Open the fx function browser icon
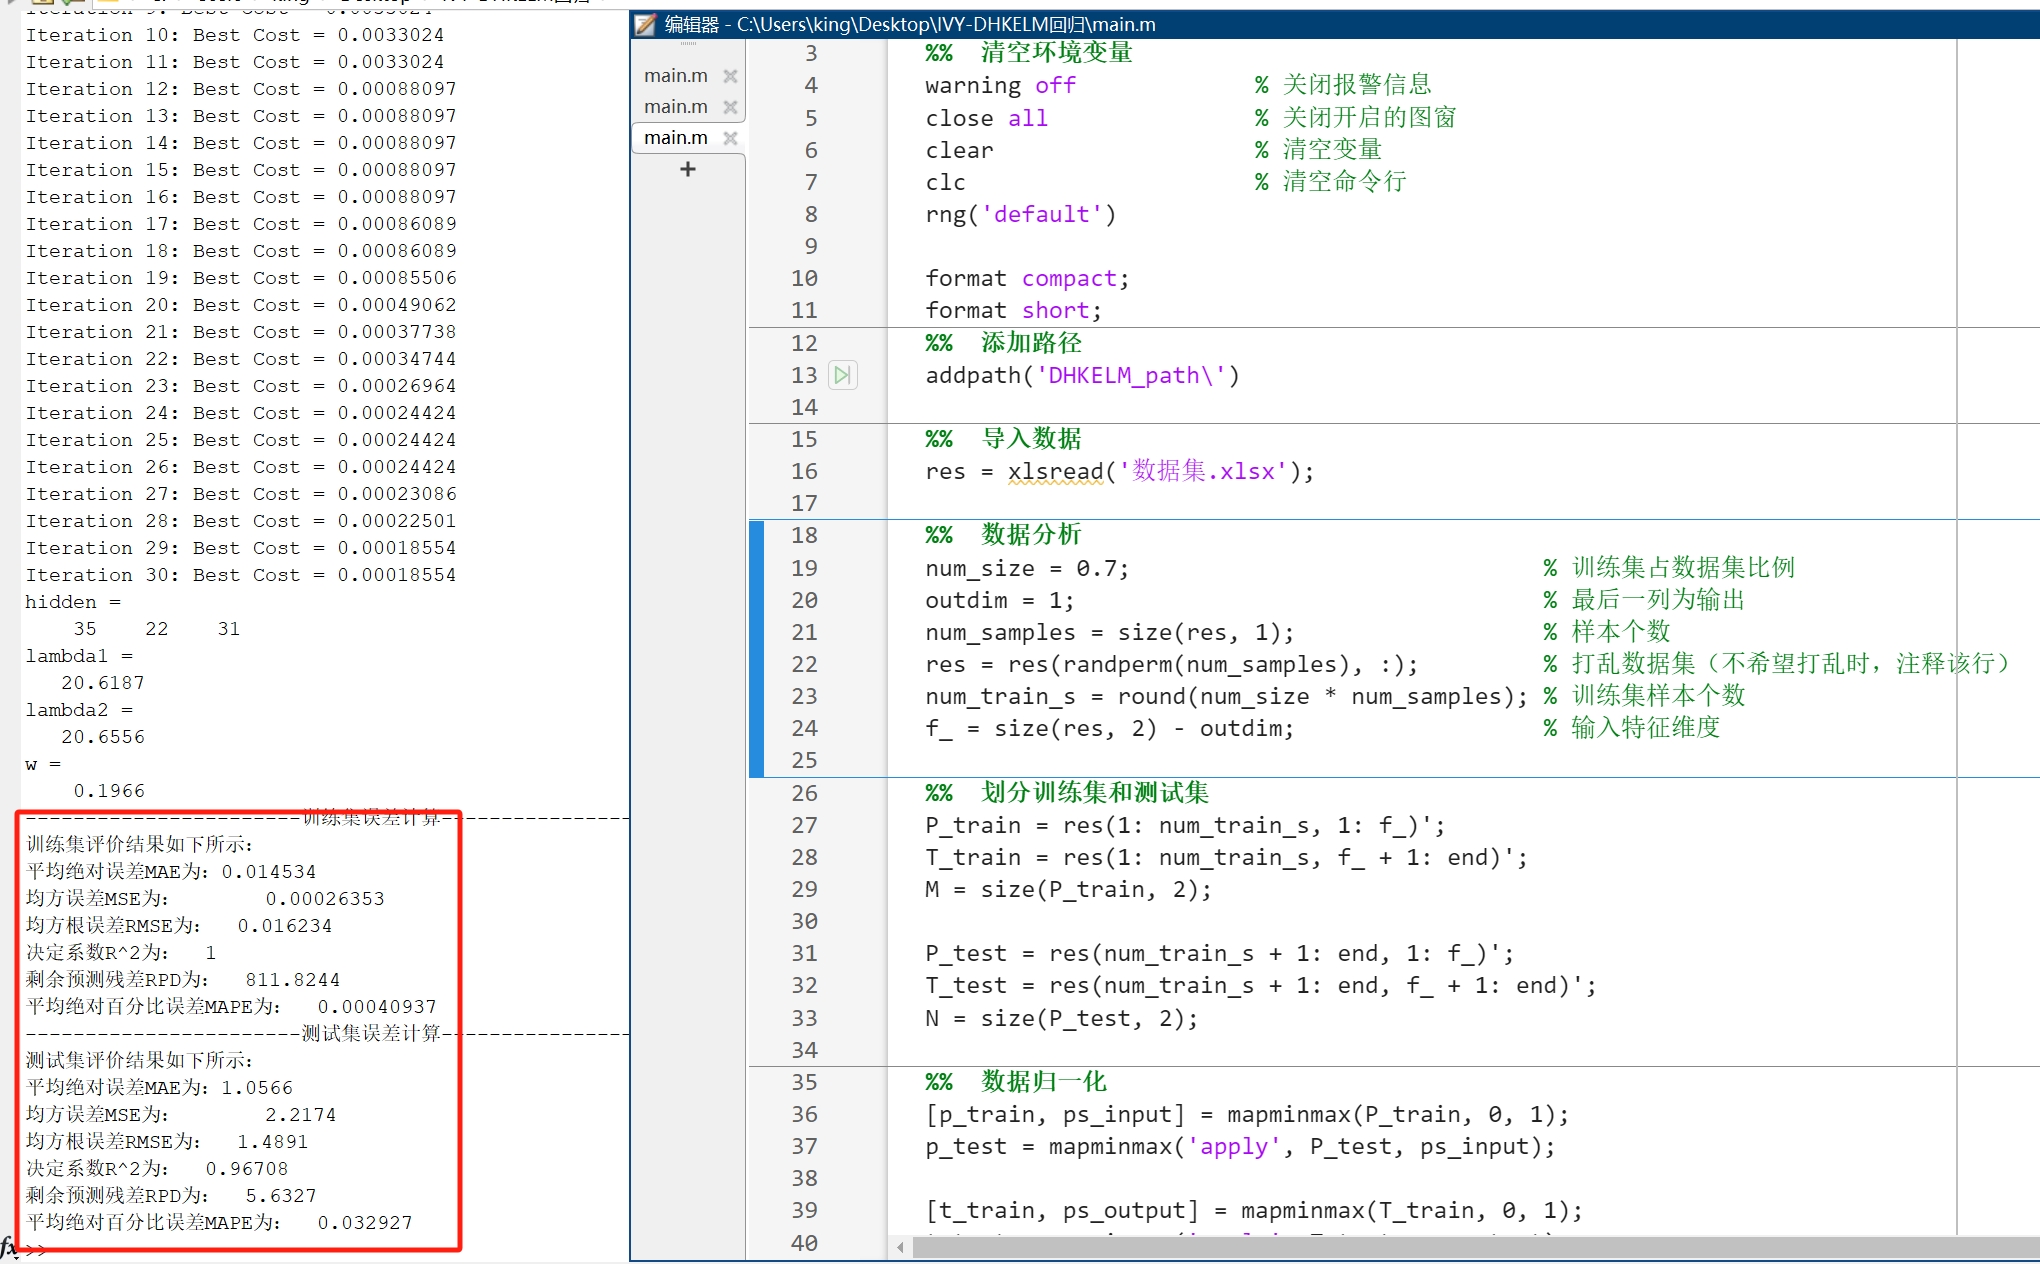The width and height of the screenshot is (2040, 1264). pos(9,1246)
